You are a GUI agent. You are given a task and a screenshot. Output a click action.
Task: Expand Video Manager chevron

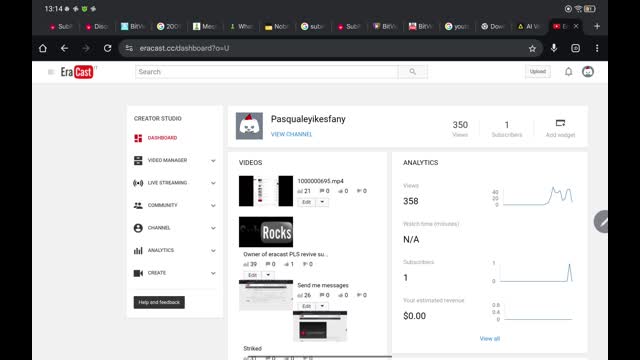point(213,161)
